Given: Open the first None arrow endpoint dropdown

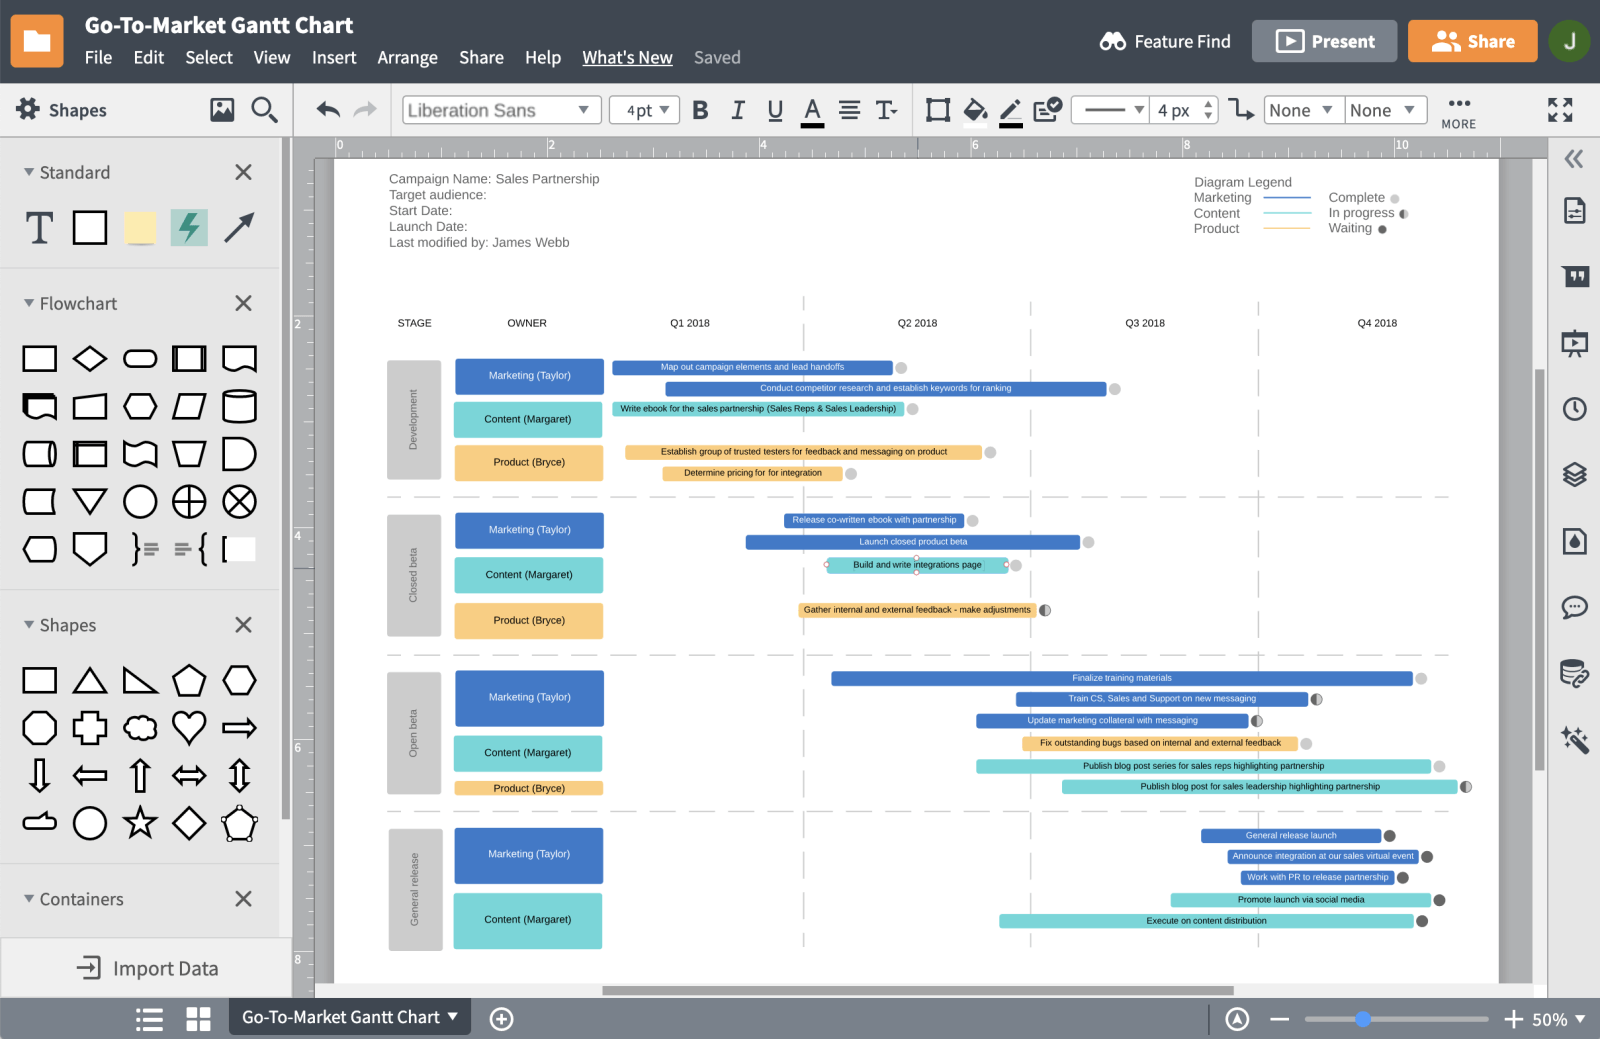Looking at the screenshot, I should tap(1302, 110).
